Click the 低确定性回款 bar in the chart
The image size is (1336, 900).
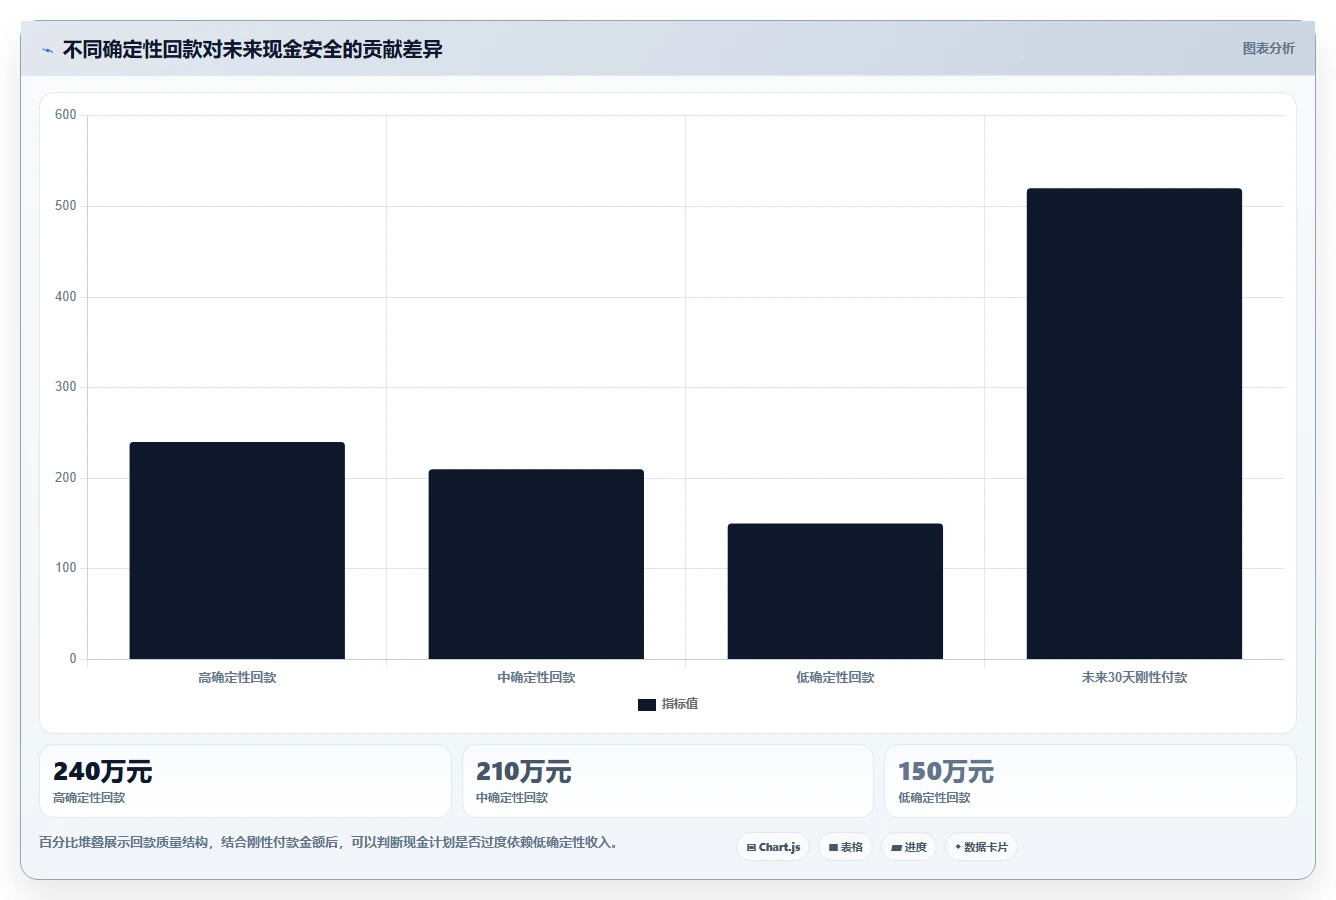click(835, 591)
